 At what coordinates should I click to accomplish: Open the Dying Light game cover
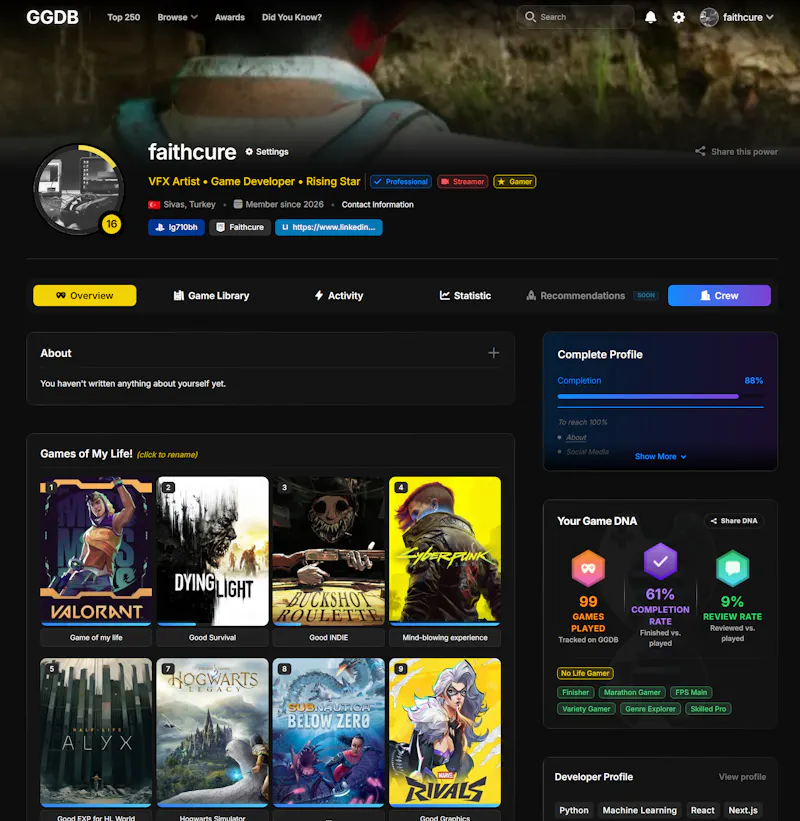pos(213,550)
